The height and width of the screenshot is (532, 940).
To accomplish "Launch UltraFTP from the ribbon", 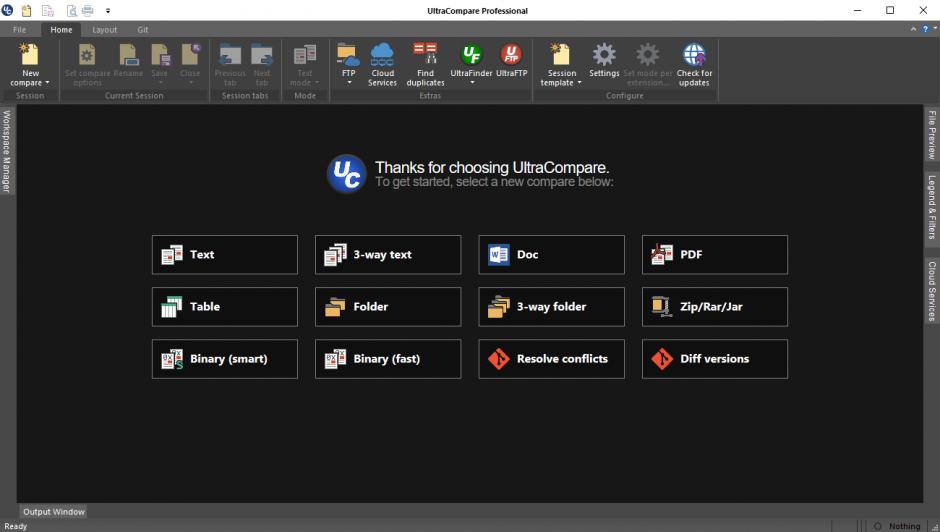I will click(511, 61).
